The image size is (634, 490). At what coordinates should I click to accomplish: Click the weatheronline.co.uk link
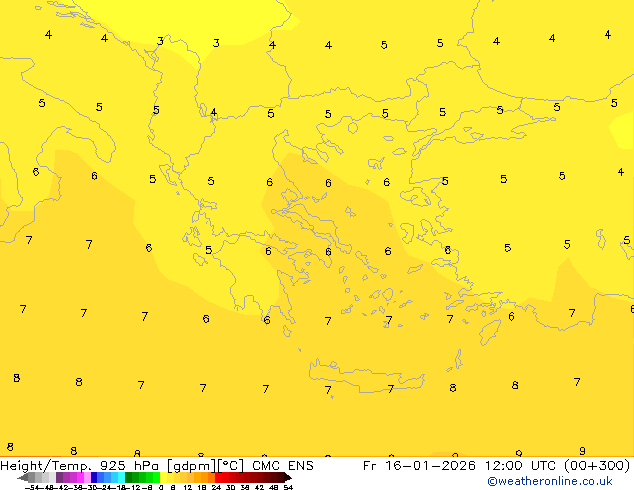pos(550,481)
